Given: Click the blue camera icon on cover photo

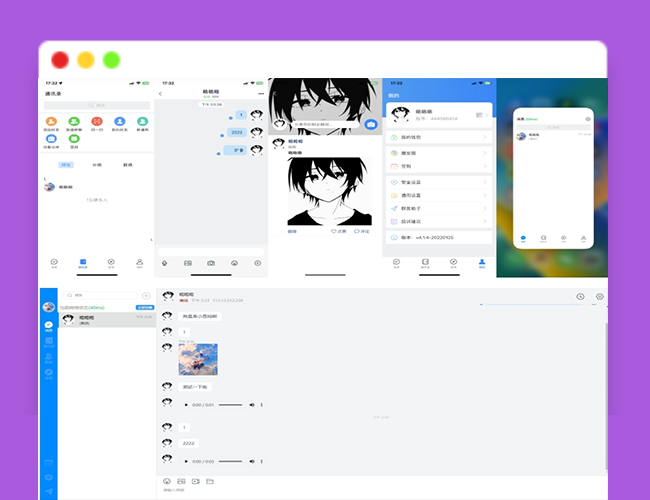Looking at the screenshot, I should (x=371, y=124).
